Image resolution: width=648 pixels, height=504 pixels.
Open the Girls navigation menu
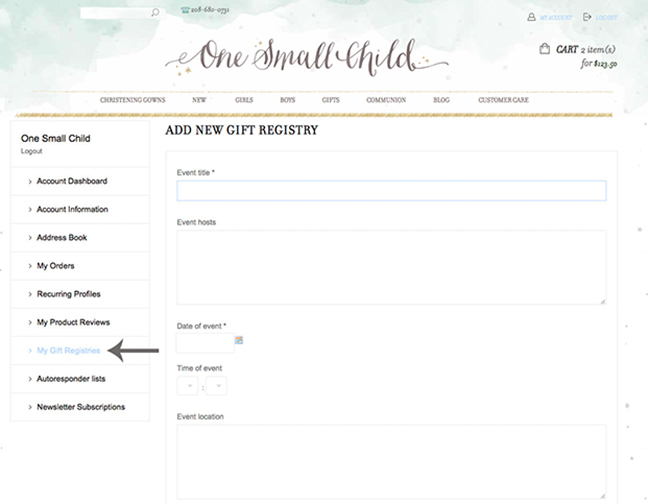point(243,100)
